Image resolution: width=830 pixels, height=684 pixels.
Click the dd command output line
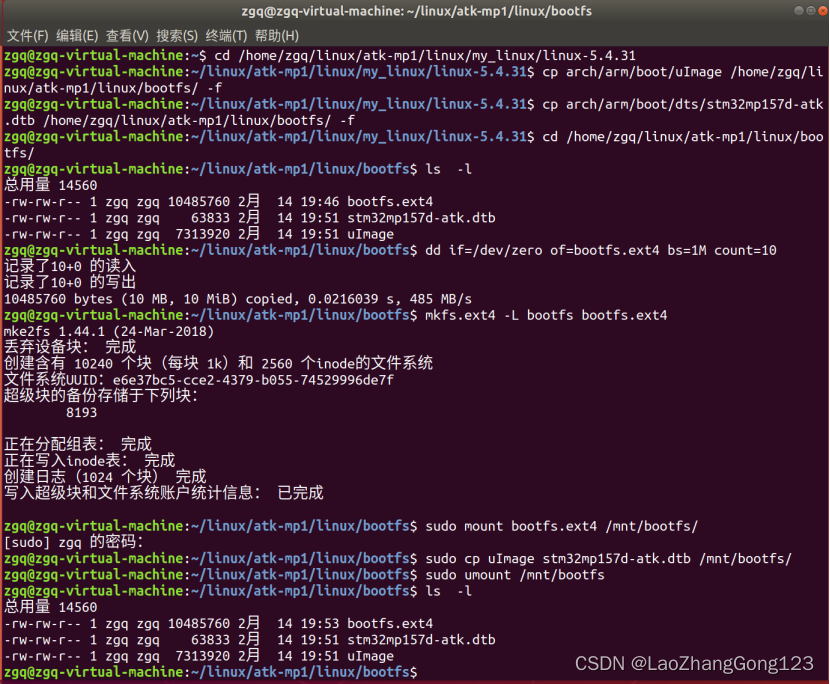point(200,298)
